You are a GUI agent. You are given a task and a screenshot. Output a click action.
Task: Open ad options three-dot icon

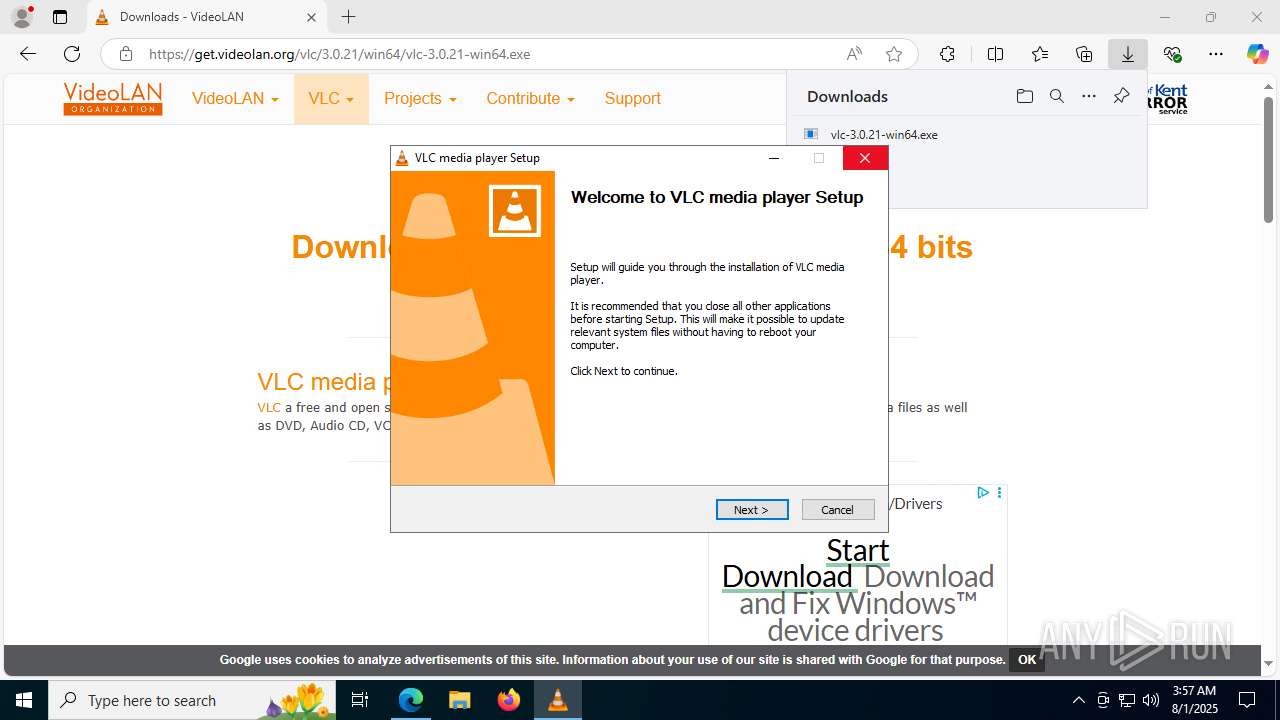click(x=999, y=493)
